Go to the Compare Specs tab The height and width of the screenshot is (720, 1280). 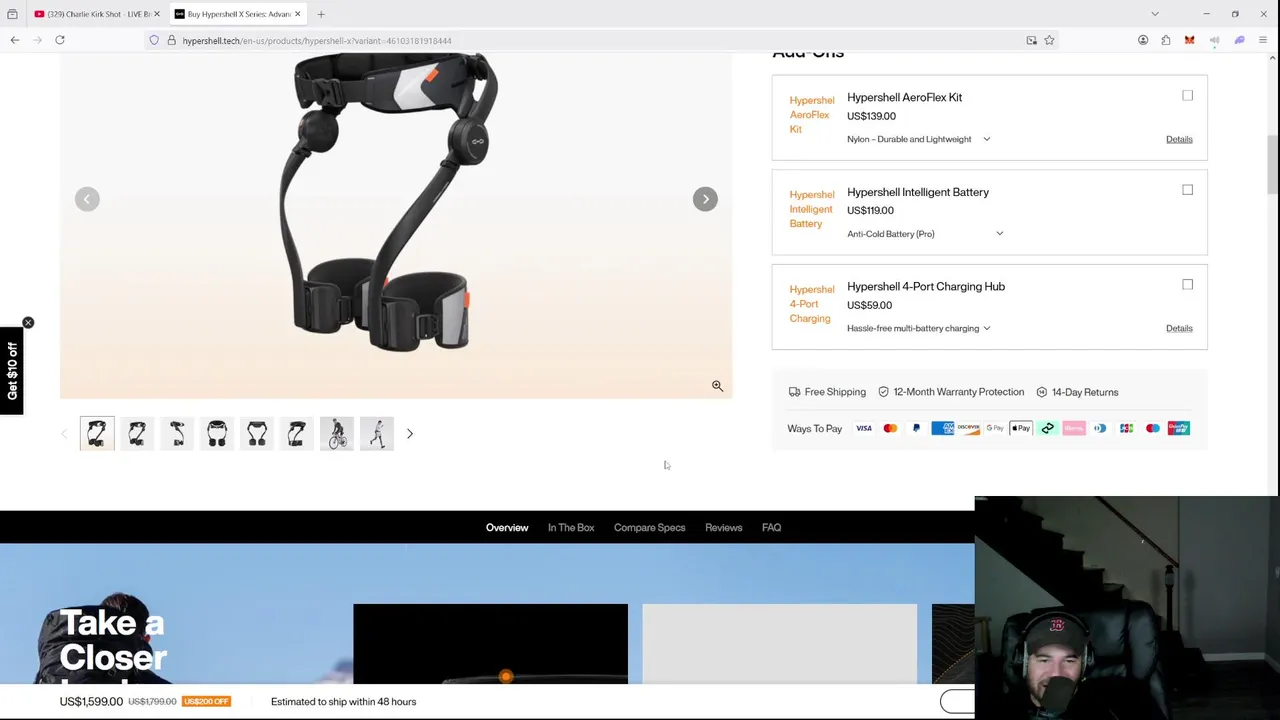pyautogui.click(x=650, y=528)
